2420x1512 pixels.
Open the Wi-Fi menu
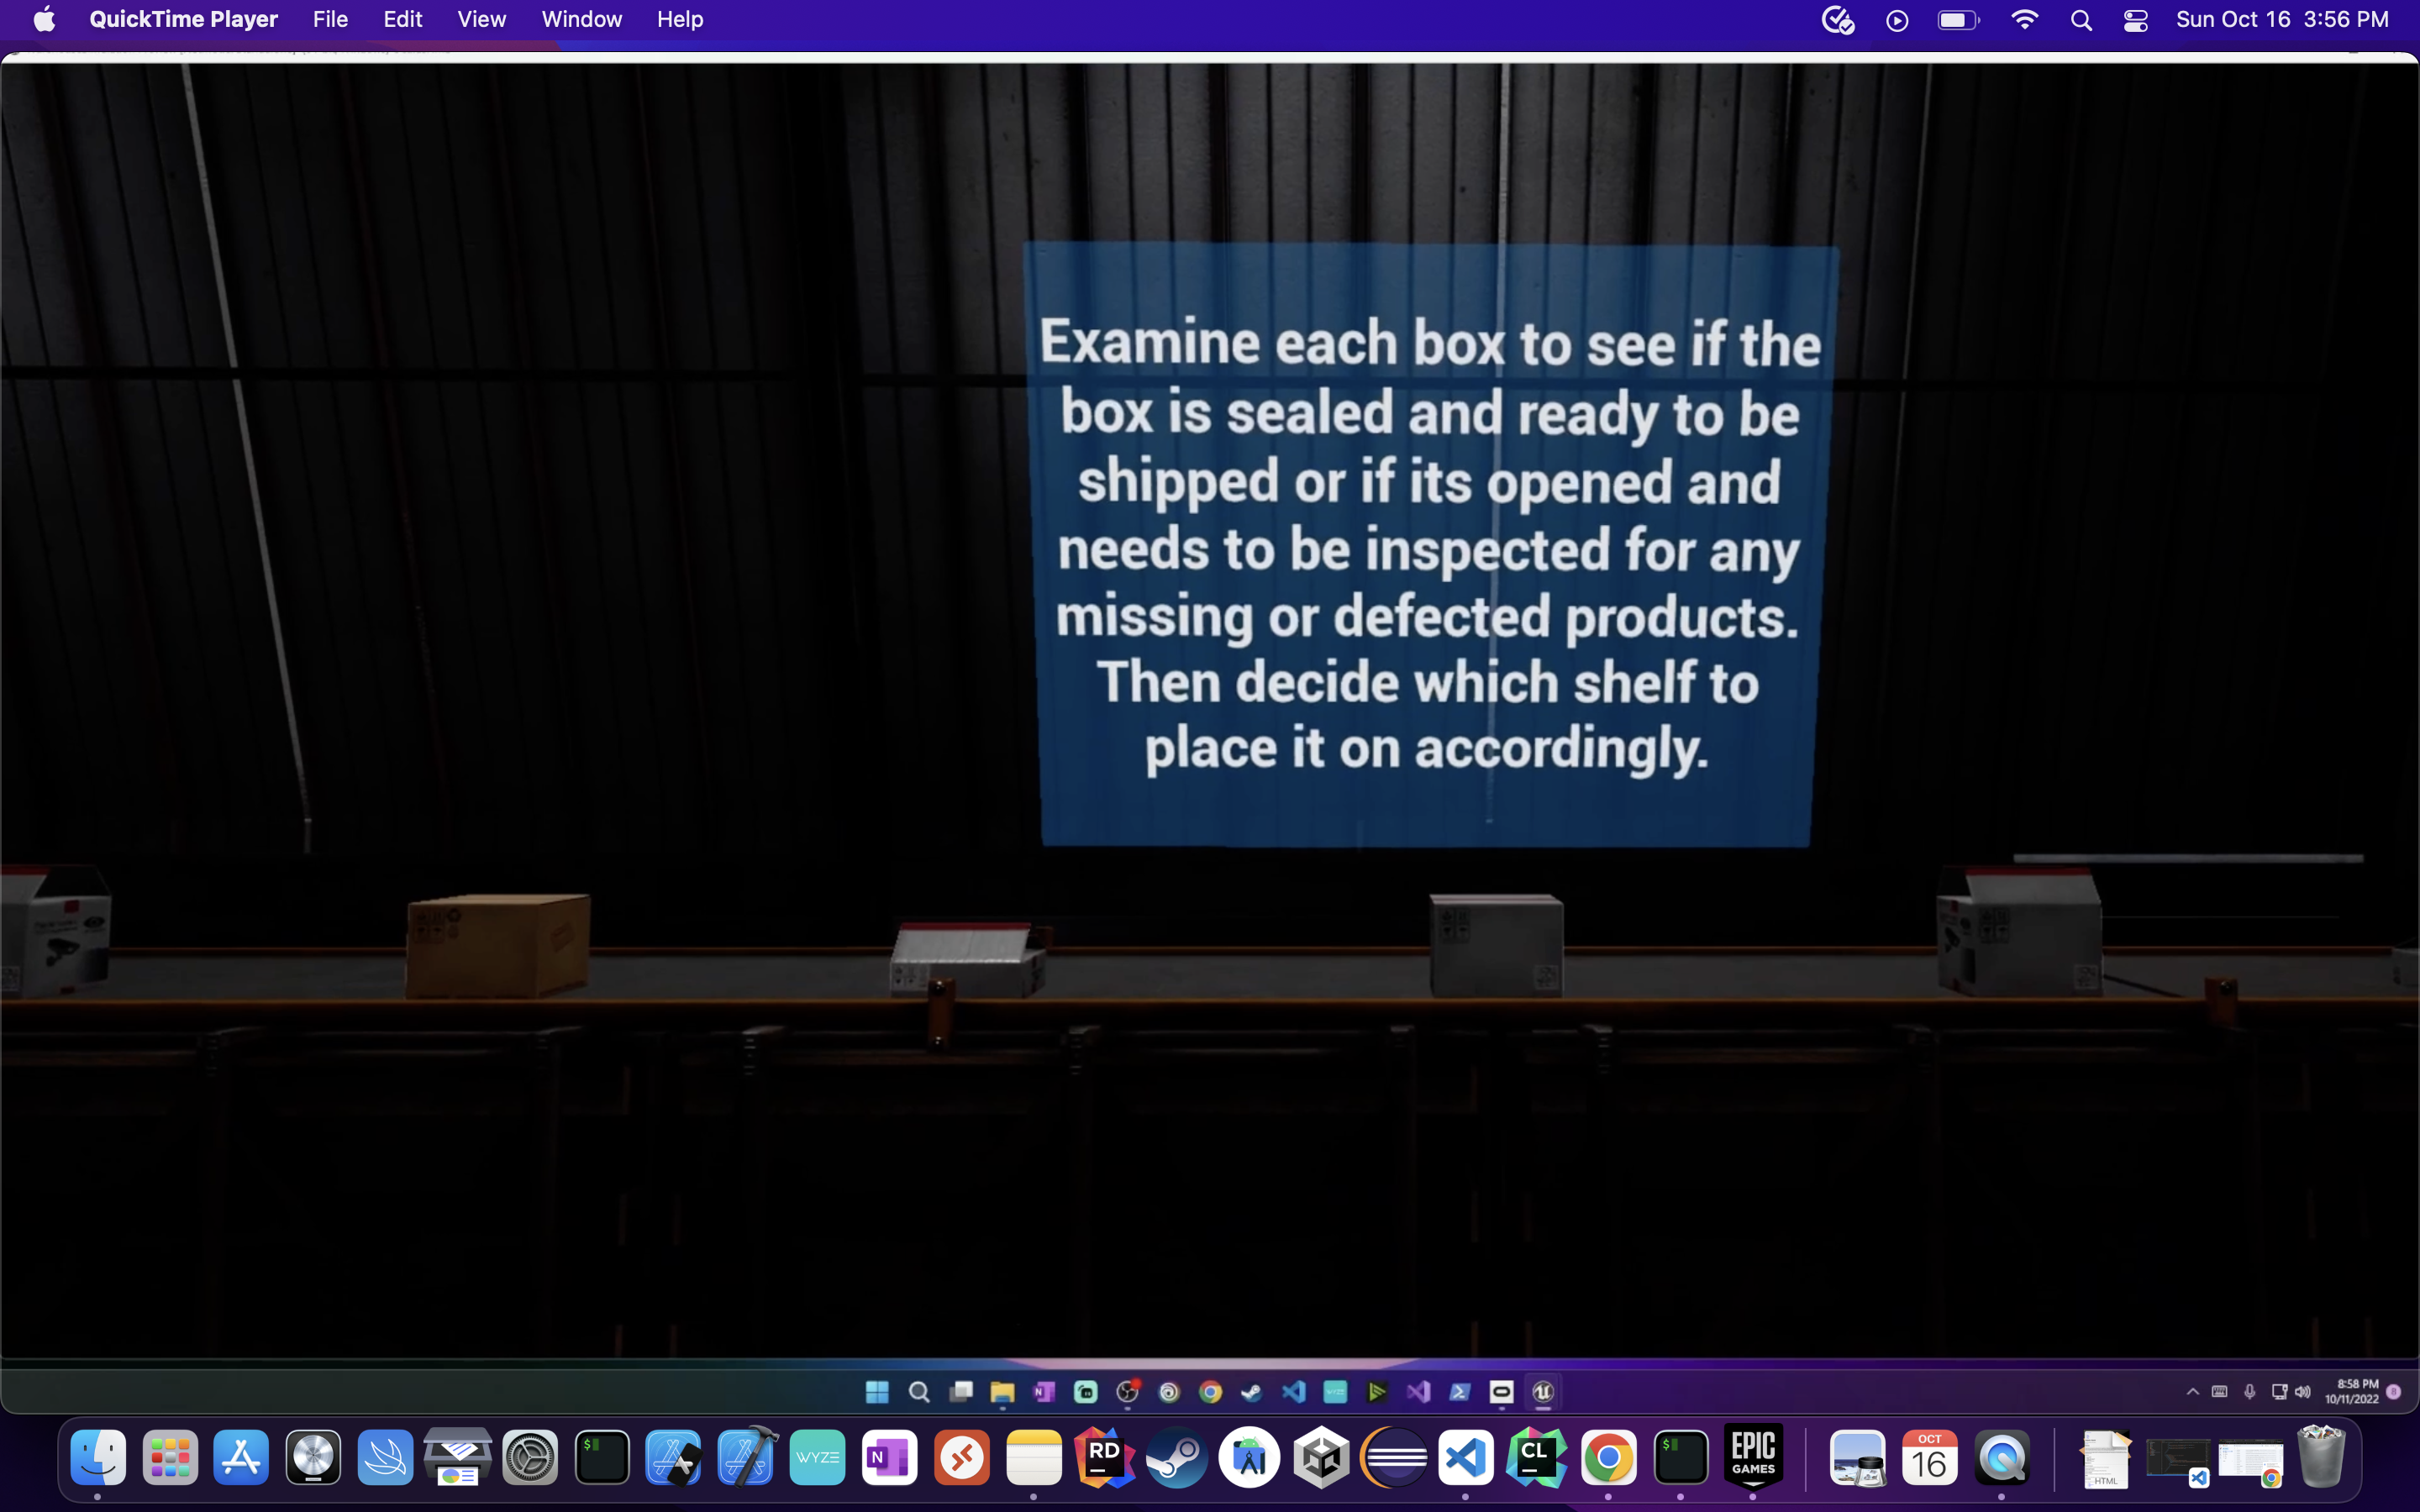tap(2024, 20)
